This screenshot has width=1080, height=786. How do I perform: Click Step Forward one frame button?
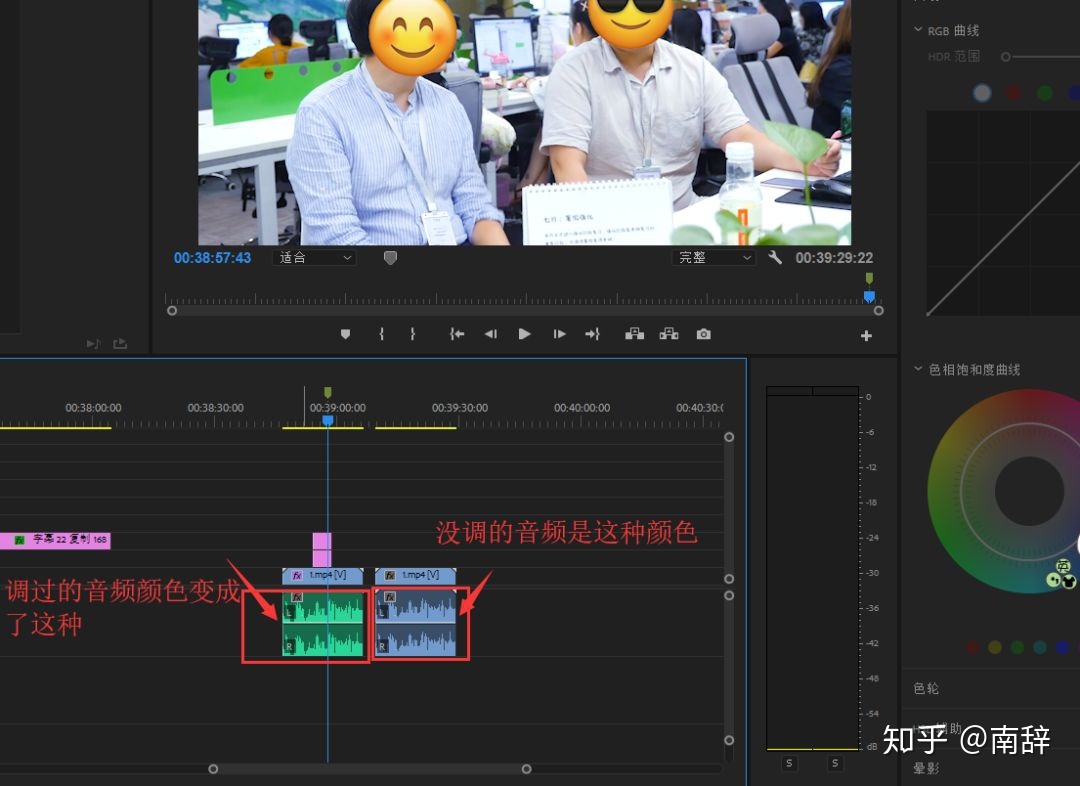click(559, 334)
